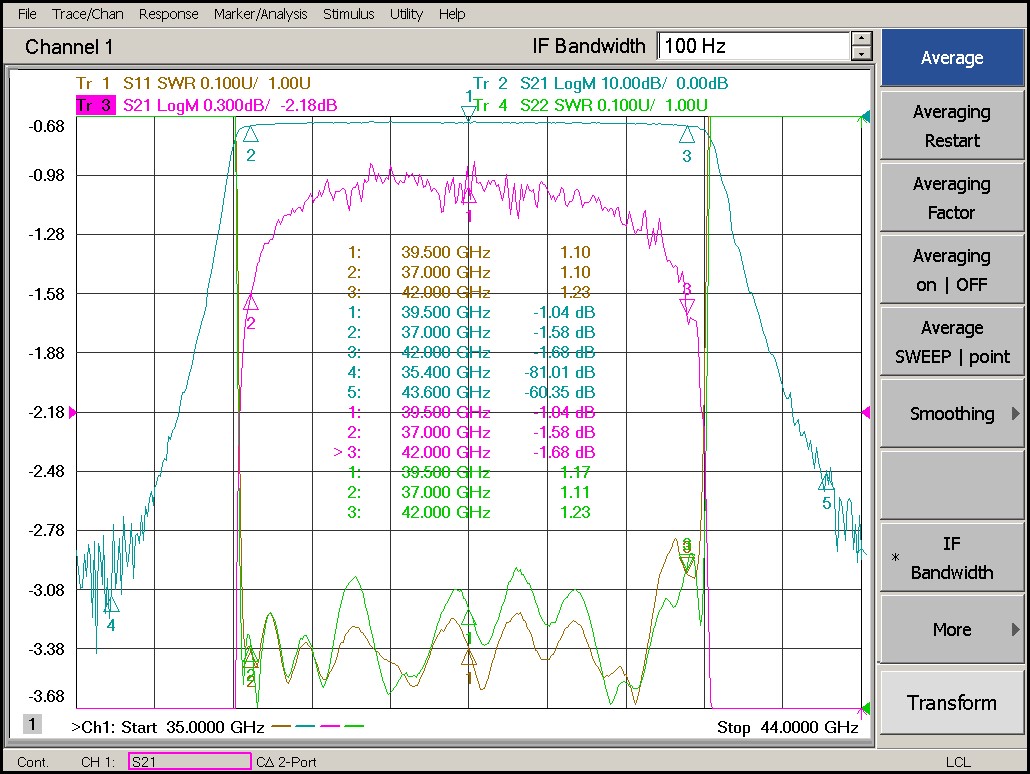Click the IF Bandwidth value field
Image resolution: width=1030 pixels, height=774 pixels.
pyautogui.click(x=753, y=46)
